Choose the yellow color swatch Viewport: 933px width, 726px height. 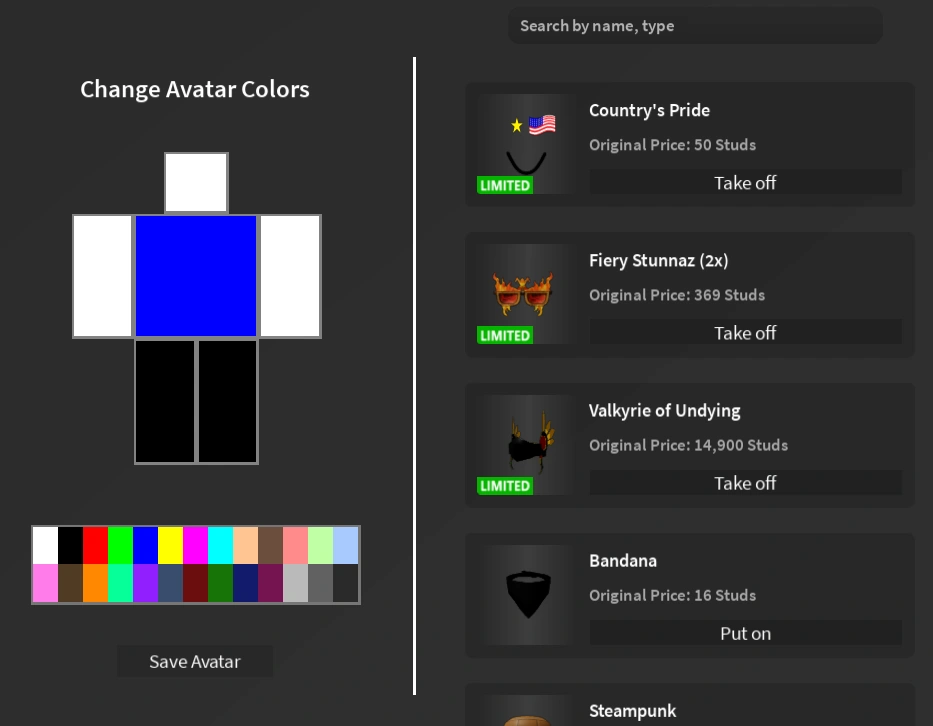(170, 545)
